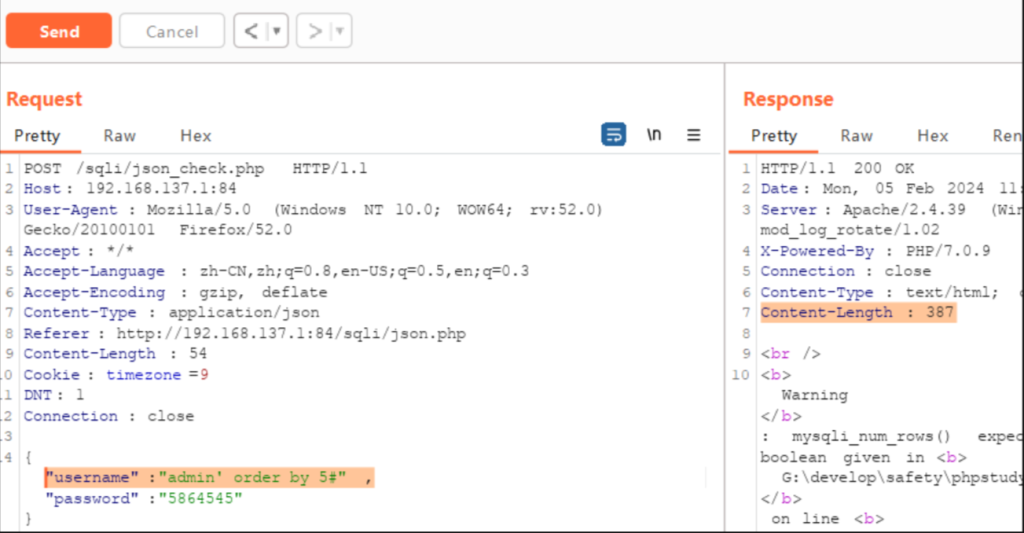This screenshot has height=533, width=1024.
Task: Toggle word wrap icon in Request panel
Action: 613,135
